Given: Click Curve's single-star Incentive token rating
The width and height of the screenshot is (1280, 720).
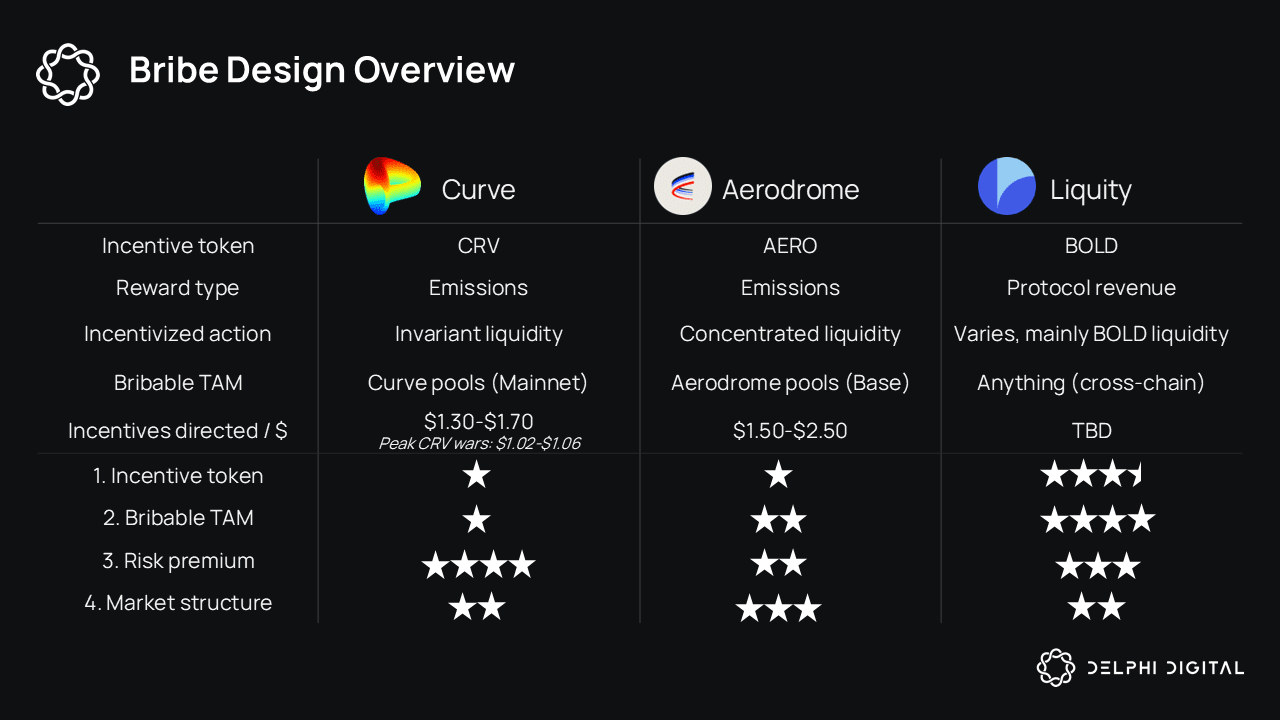Looking at the screenshot, I should [477, 474].
